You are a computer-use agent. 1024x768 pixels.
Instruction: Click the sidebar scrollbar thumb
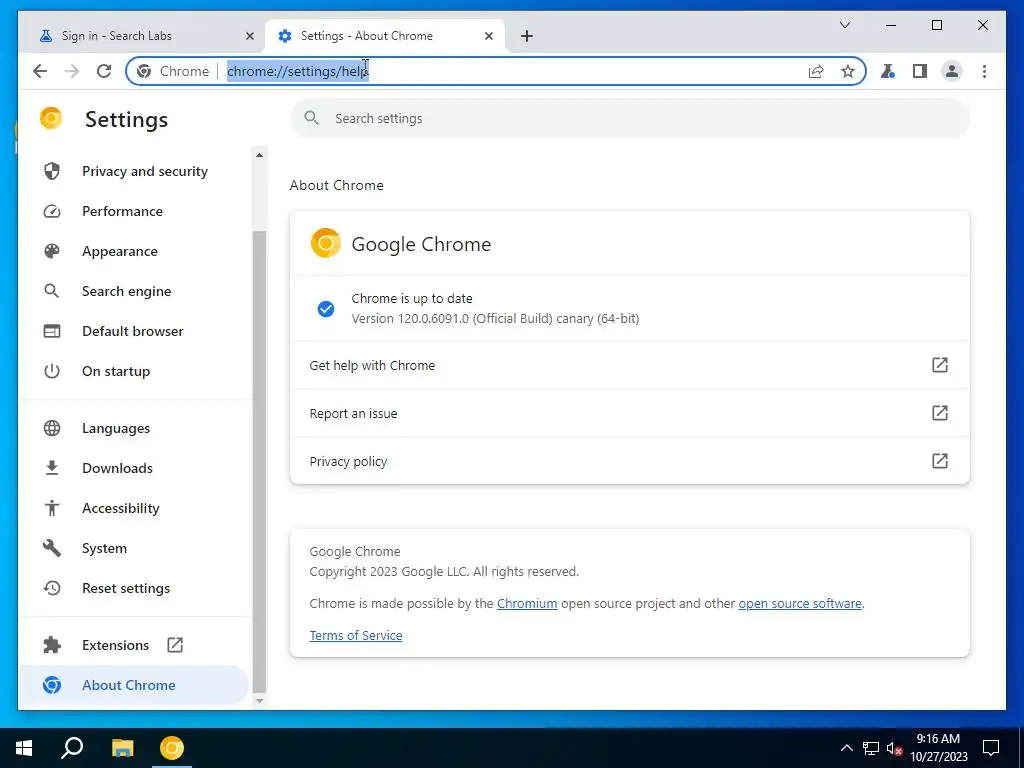pyautogui.click(x=259, y=460)
